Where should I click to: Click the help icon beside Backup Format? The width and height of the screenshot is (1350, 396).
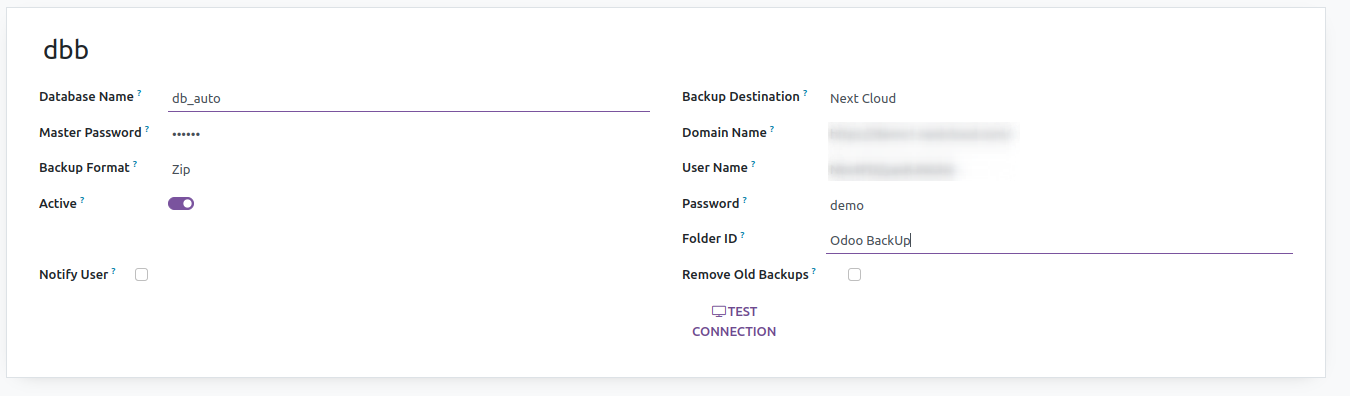pos(135,163)
